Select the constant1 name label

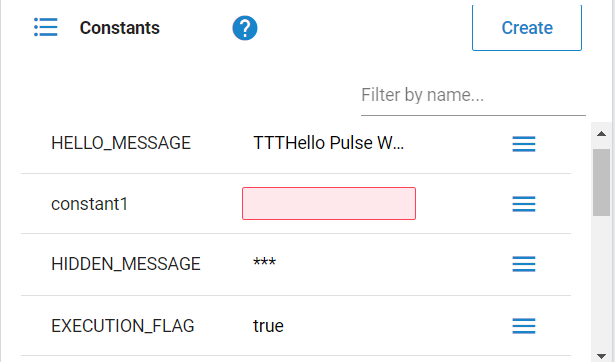tap(89, 204)
